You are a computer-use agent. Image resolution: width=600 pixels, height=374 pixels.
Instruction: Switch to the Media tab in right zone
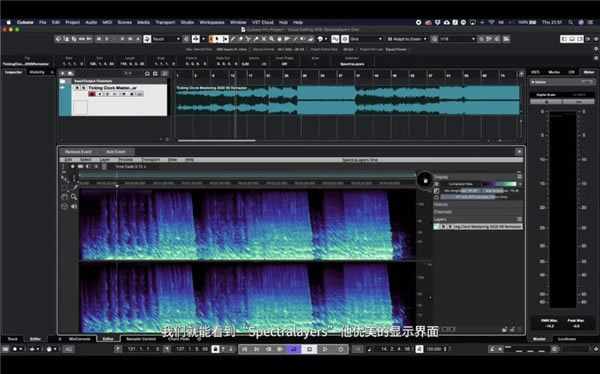coord(554,72)
